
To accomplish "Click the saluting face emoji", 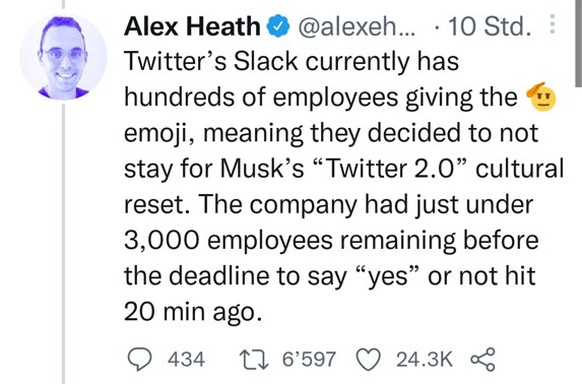I will (542, 96).
